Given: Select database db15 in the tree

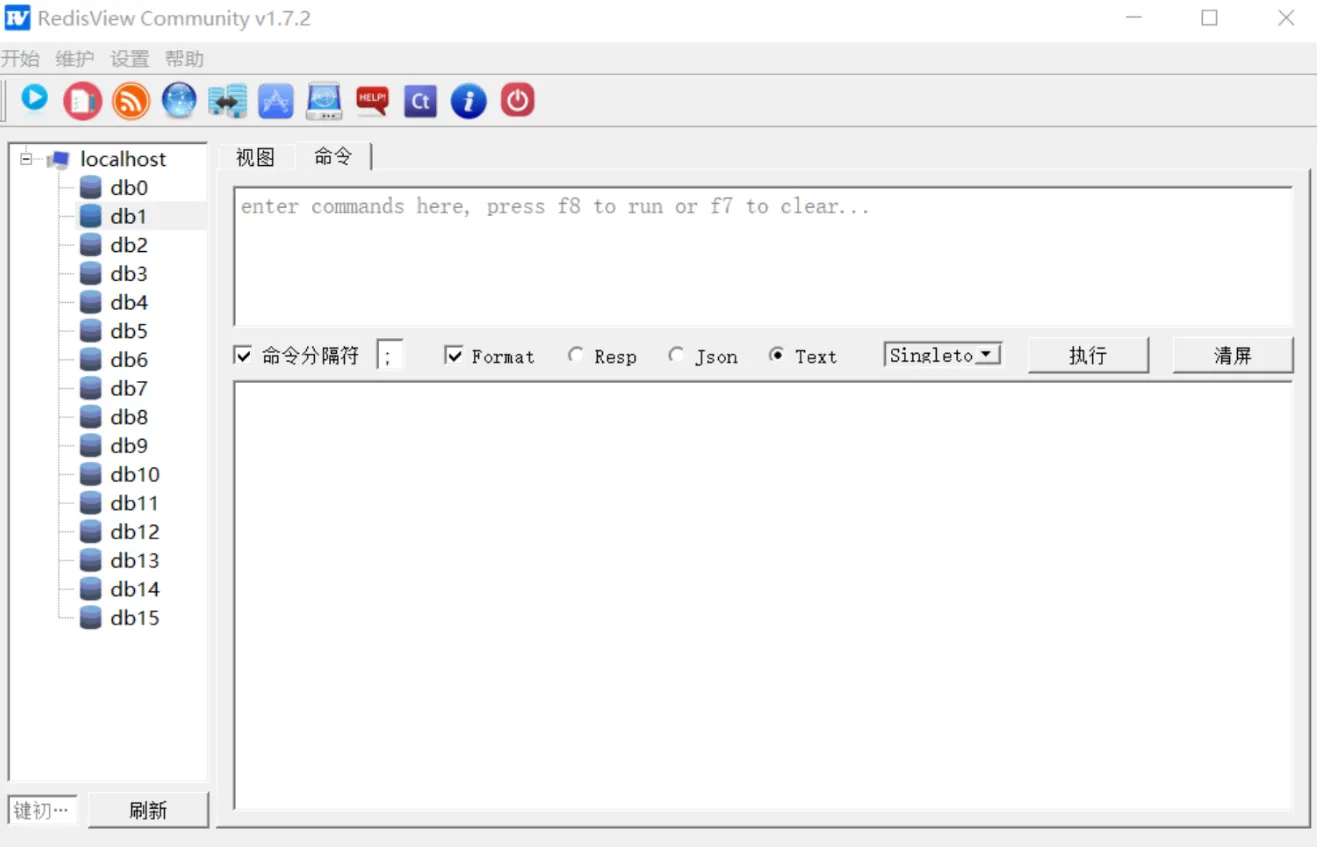Looking at the screenshot, I should click(x=135, y=618).
